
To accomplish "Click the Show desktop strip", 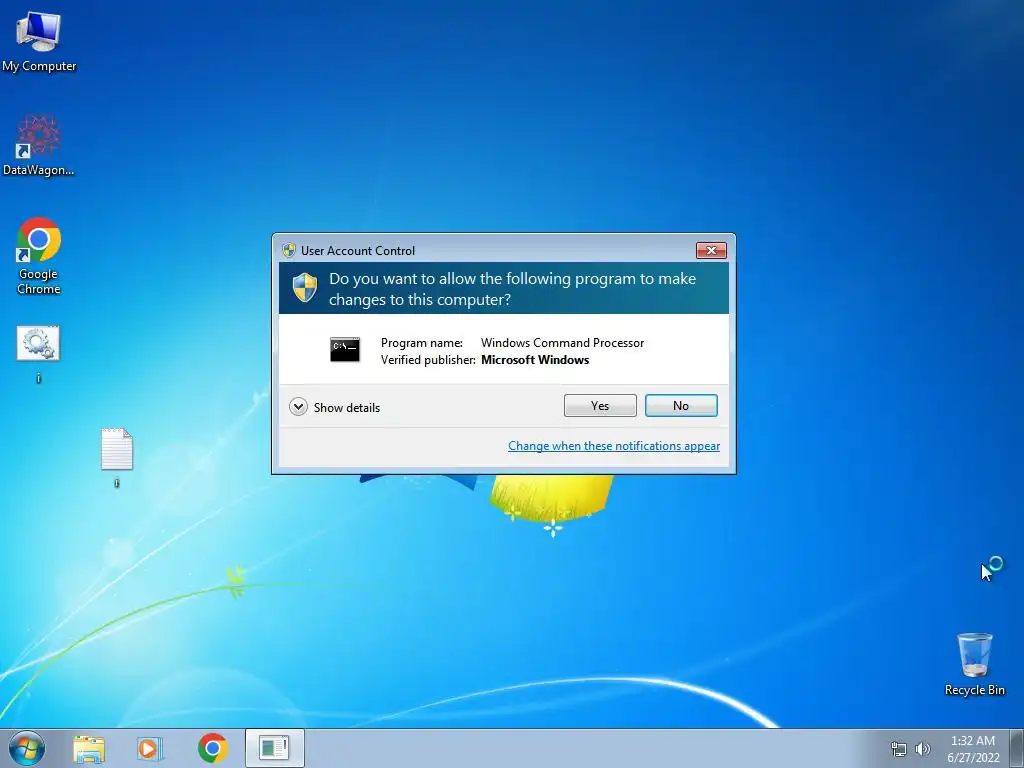I will [1017, 748].
